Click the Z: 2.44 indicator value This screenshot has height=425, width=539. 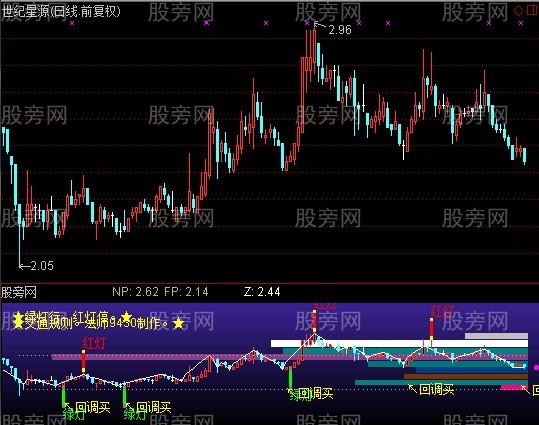pyautogui.click(x=262, y=292)
